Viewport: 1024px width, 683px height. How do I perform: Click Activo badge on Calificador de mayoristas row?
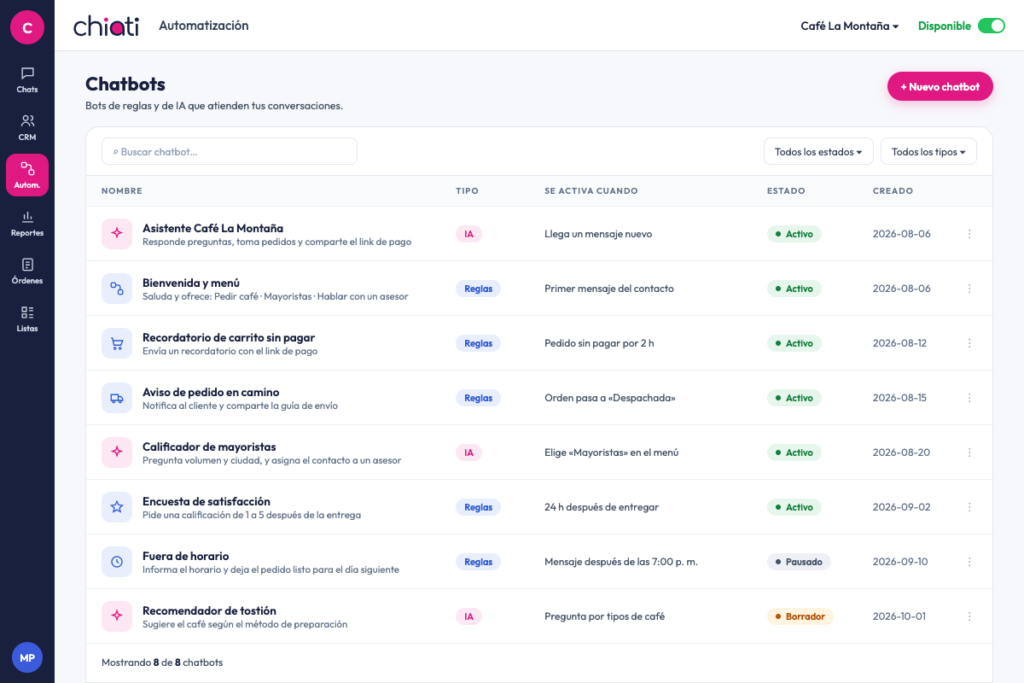(x=794, y=453)
